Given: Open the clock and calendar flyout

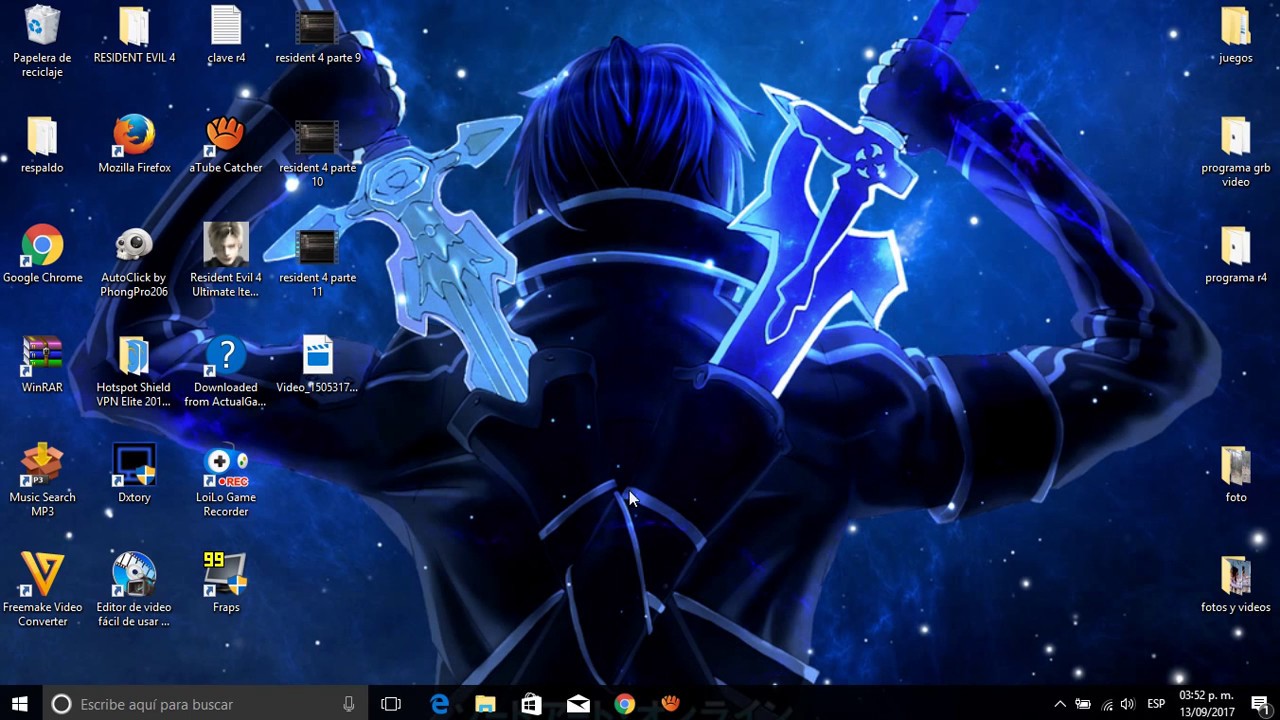Looking at the screenshot, I should pos(1206,704).
